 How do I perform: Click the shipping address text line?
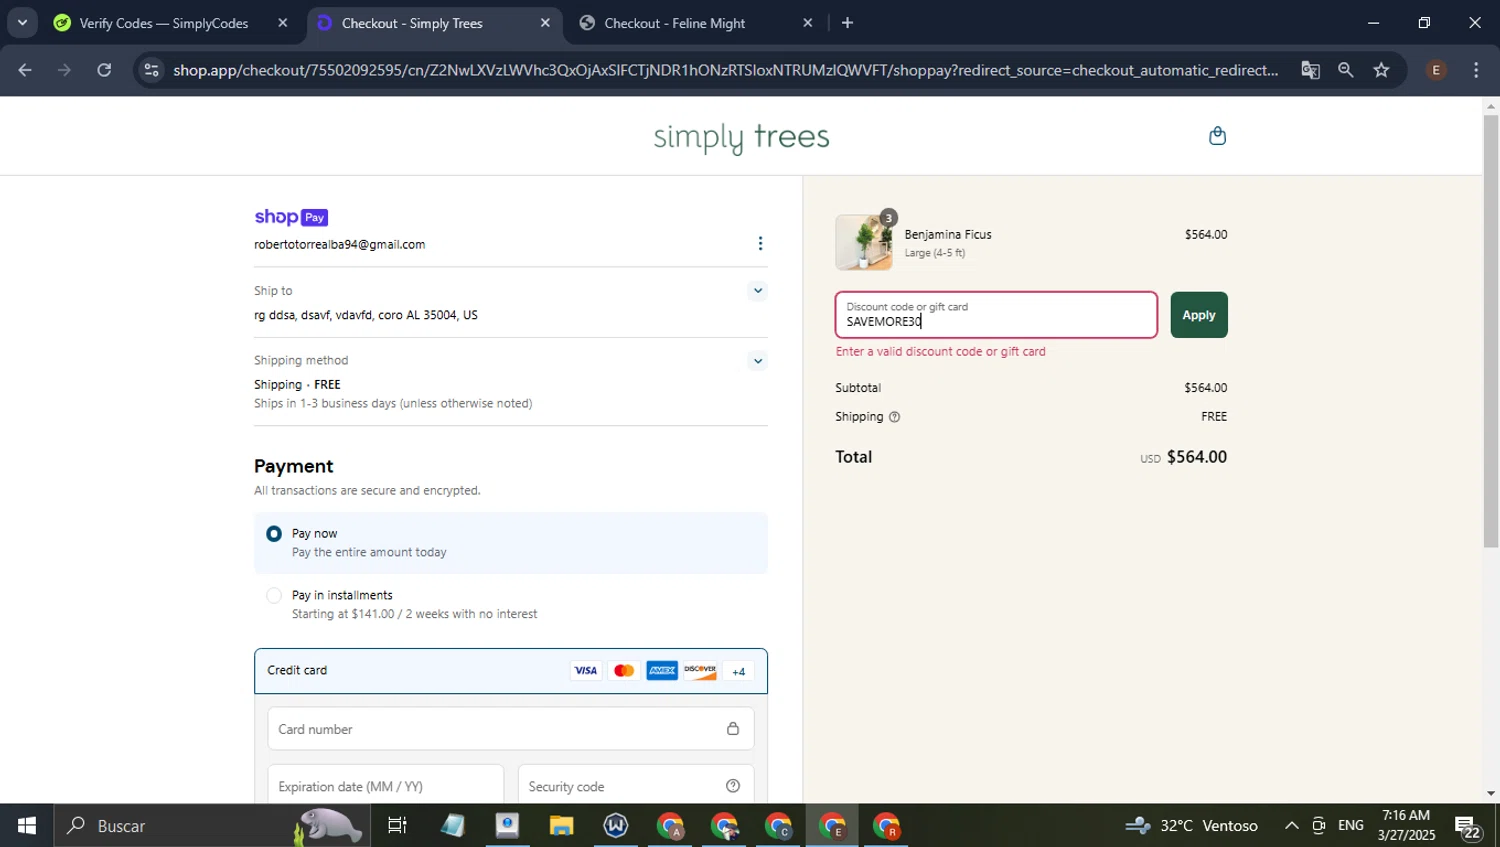pos(366,316)
